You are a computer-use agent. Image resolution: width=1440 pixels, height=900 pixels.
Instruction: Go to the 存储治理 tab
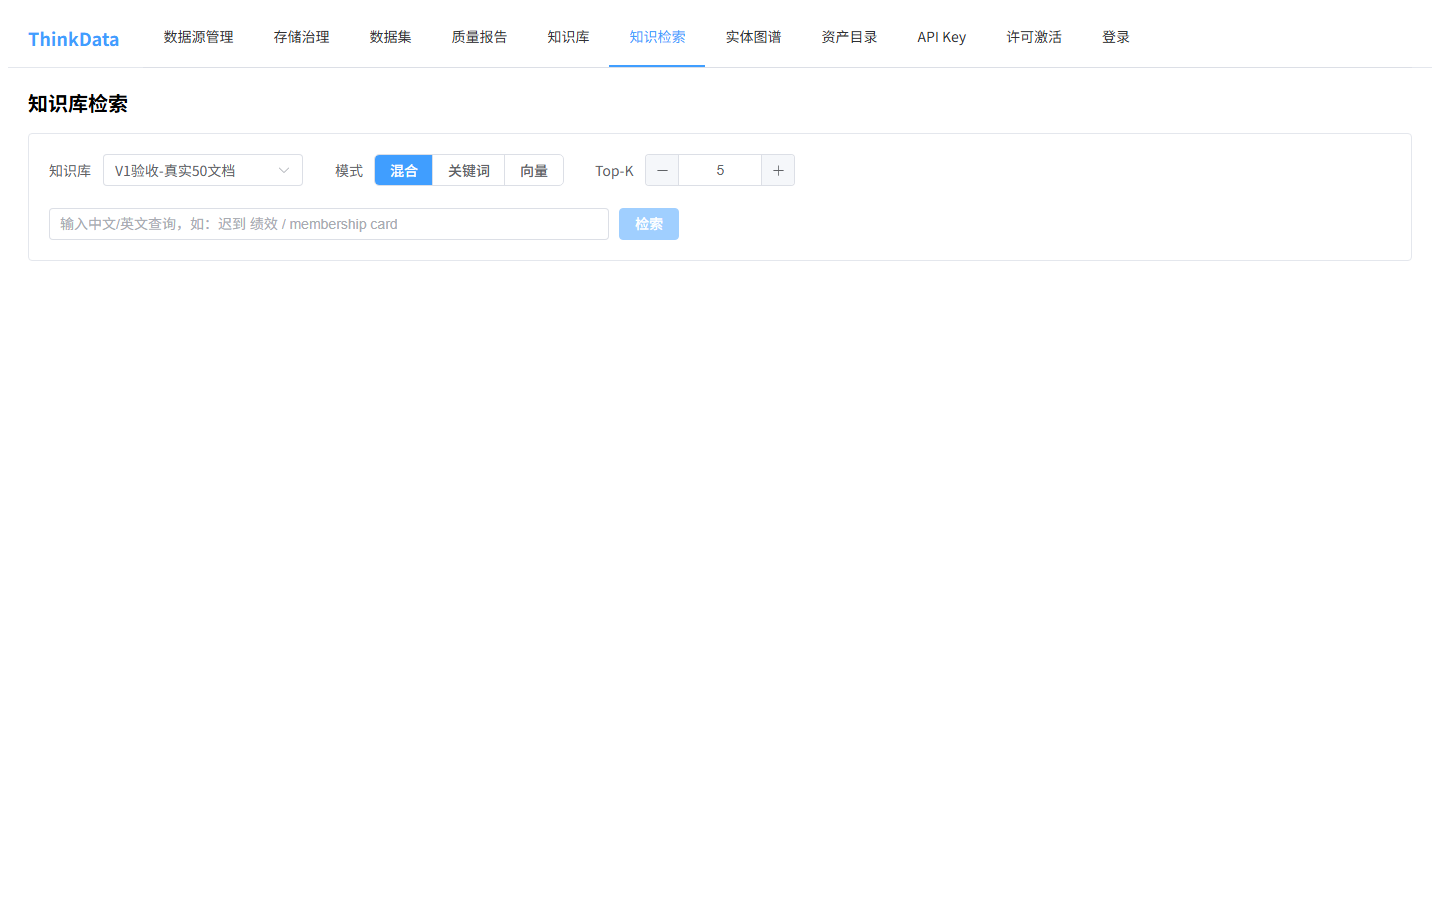301,37
